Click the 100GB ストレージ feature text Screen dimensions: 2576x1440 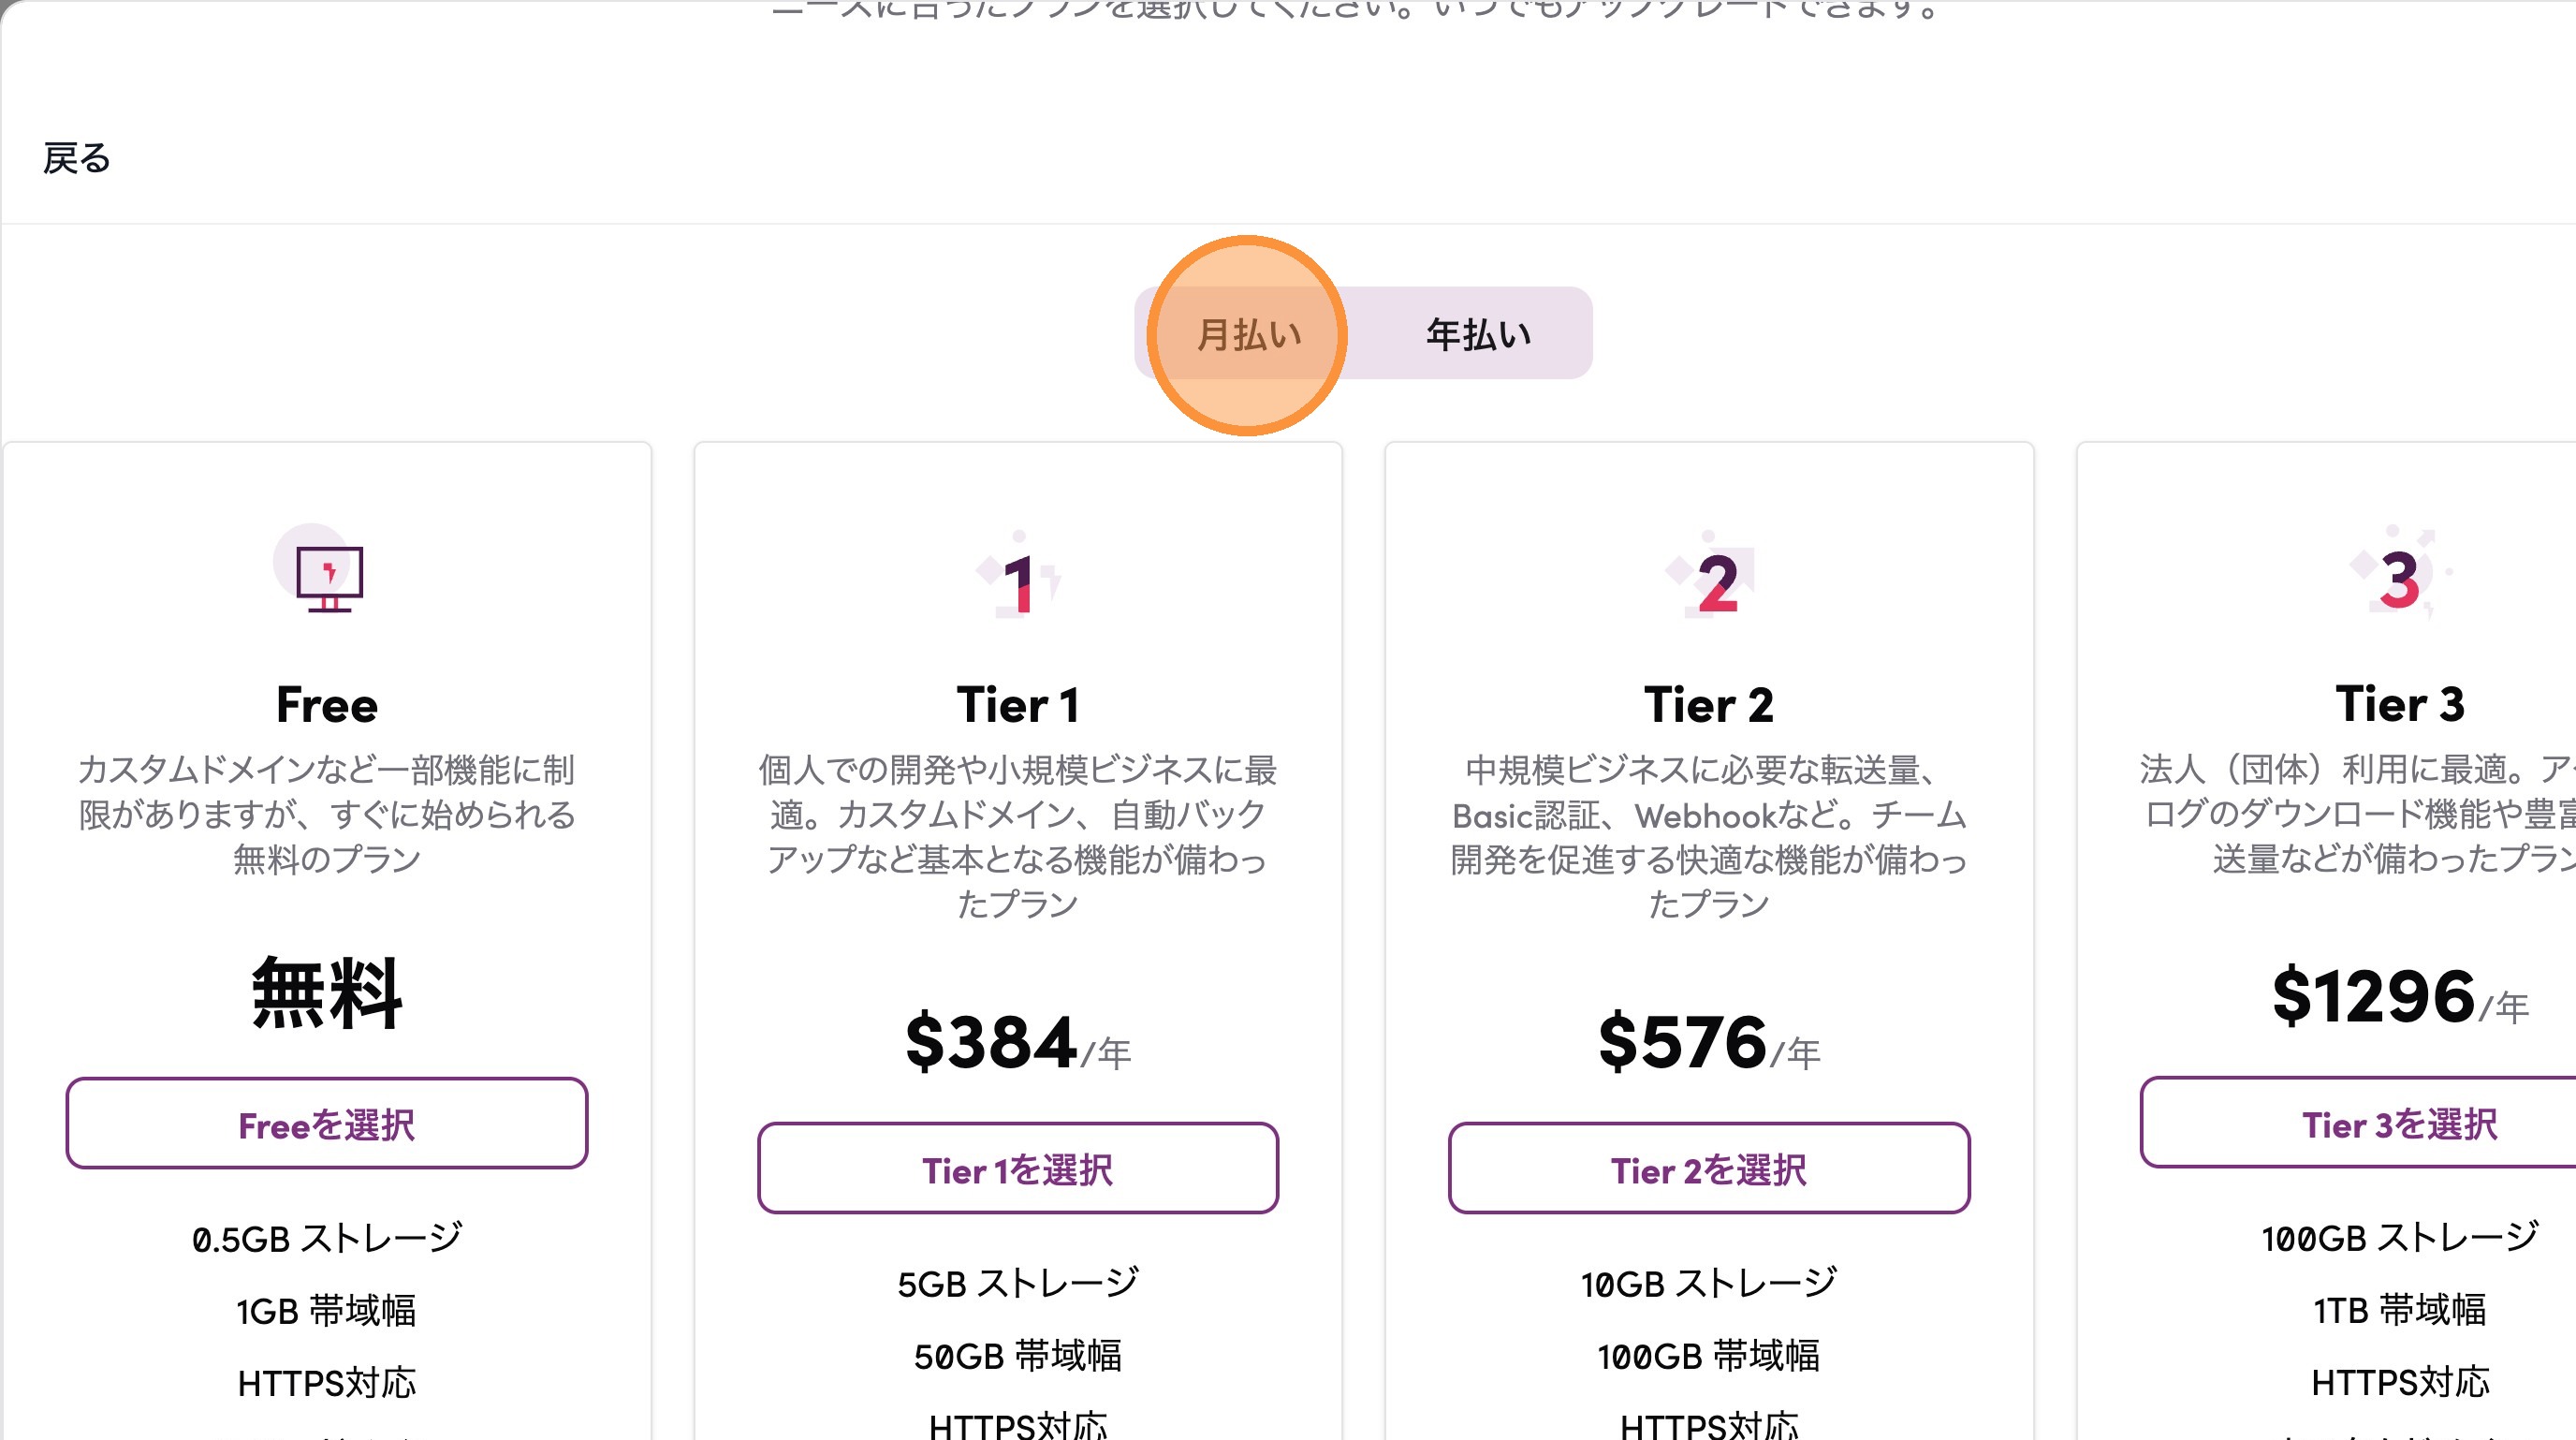pyautogui.click(x=2398, y=1238)
